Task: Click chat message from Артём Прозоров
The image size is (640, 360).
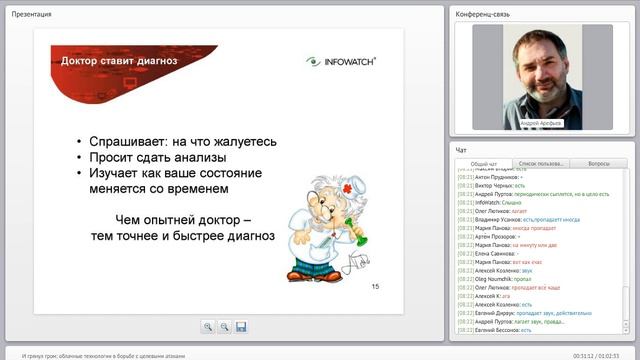Action: pyautogui.click(x=489, y=237)
